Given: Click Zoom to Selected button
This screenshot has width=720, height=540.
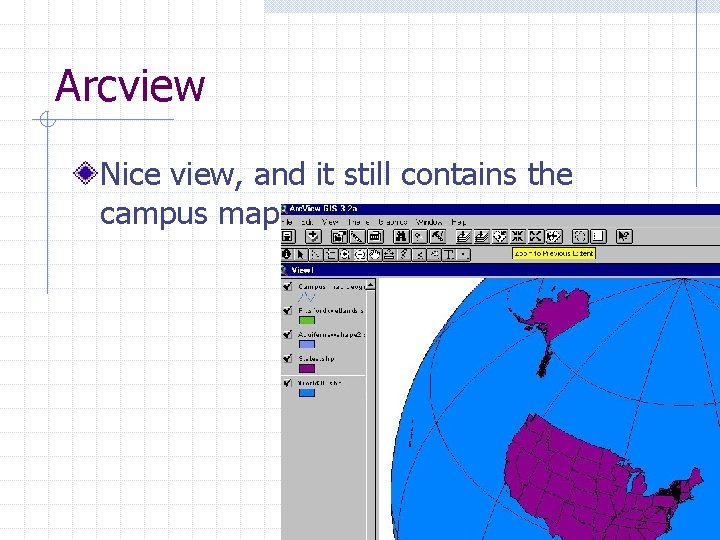Looking at the screenshot, I should point(500,236).
